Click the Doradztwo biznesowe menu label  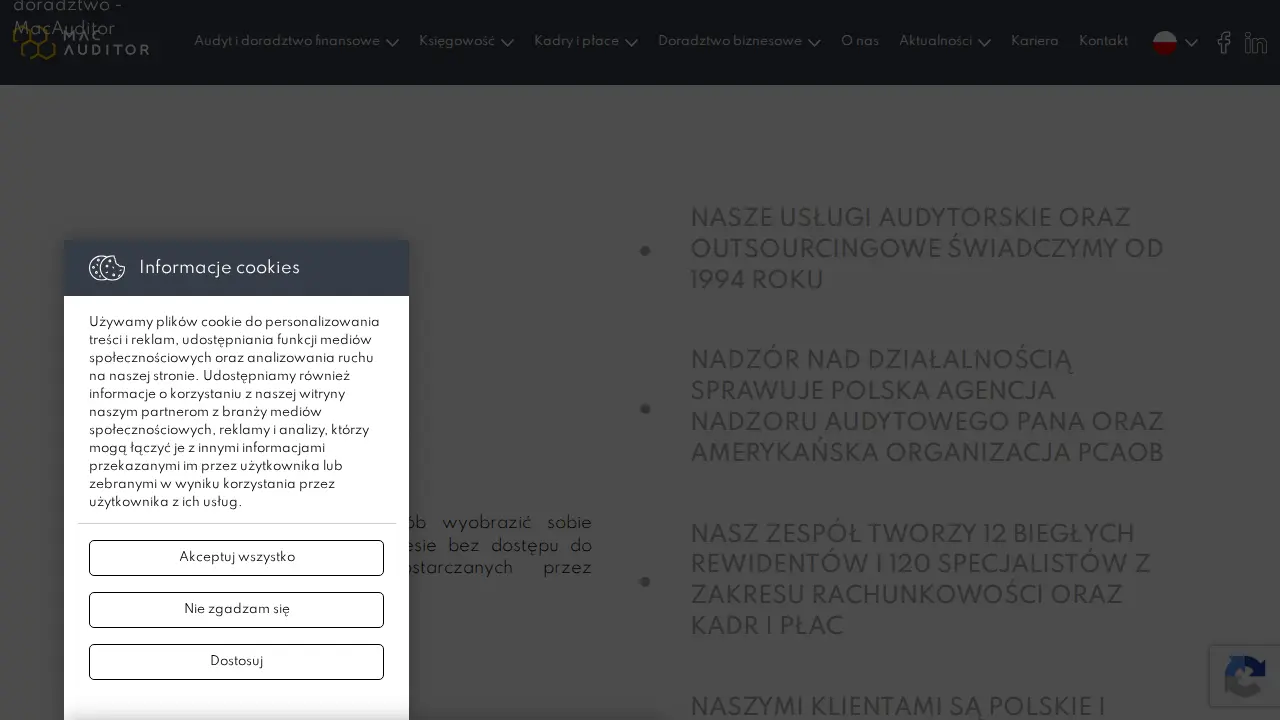point(730,41)
